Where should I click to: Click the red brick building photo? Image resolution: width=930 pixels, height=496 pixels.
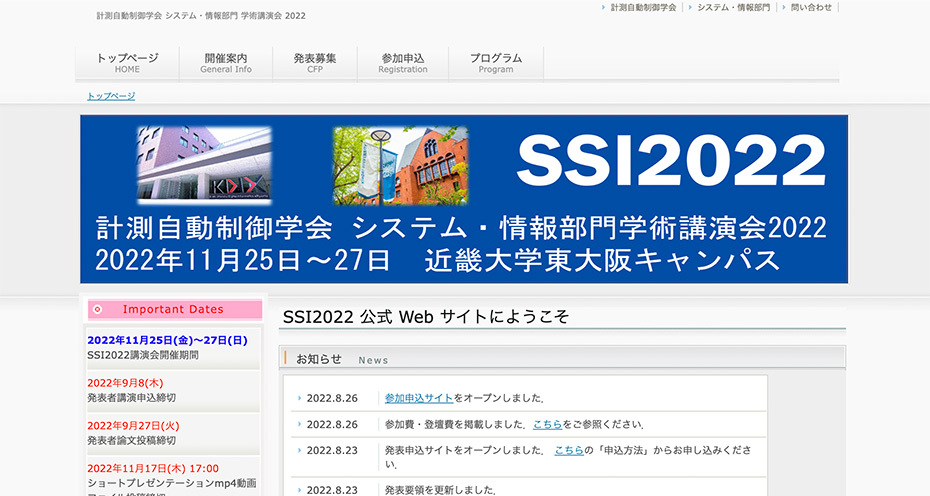(400, 165)
